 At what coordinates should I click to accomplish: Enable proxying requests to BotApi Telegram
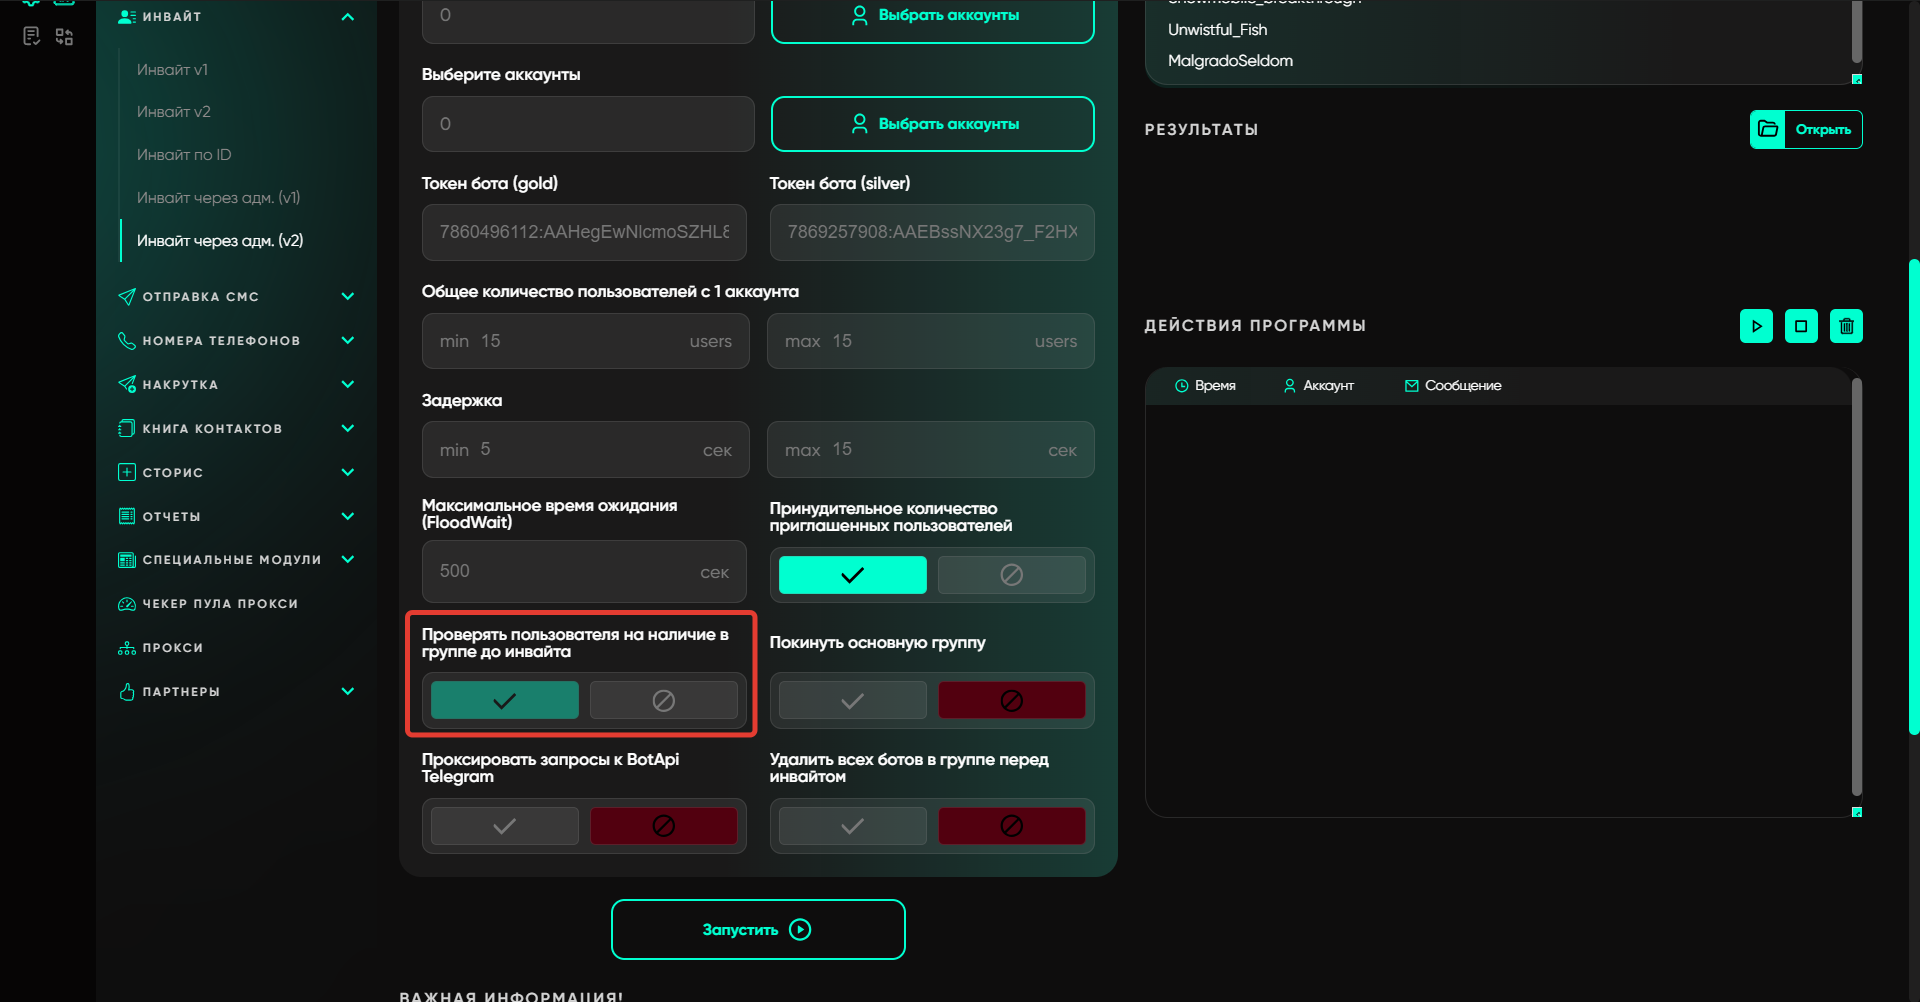[504, 826]
